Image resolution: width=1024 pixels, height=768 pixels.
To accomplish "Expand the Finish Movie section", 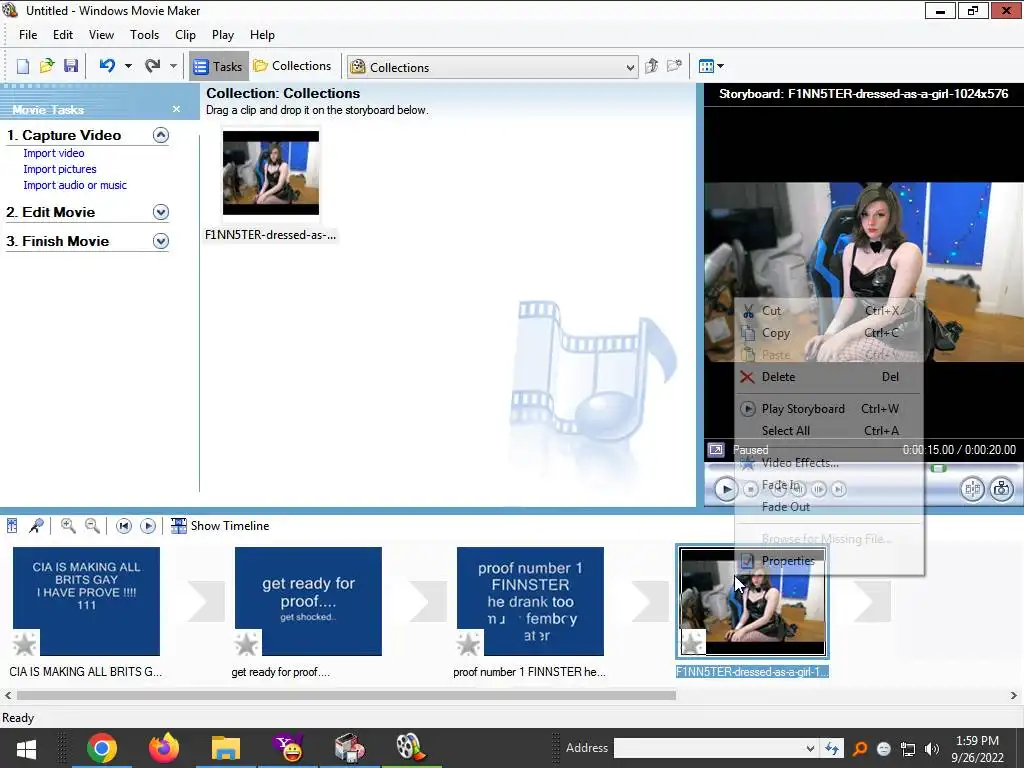I will 161,241.
